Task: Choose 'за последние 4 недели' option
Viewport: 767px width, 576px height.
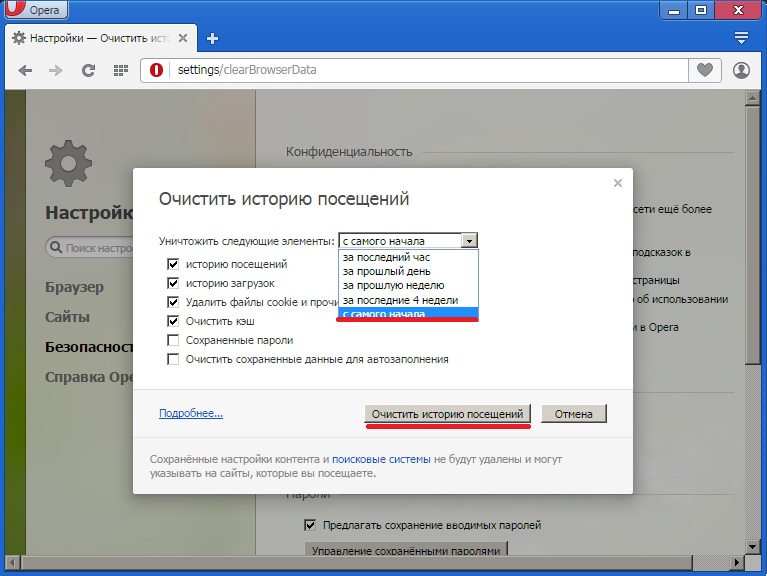Action: point(408,300)
